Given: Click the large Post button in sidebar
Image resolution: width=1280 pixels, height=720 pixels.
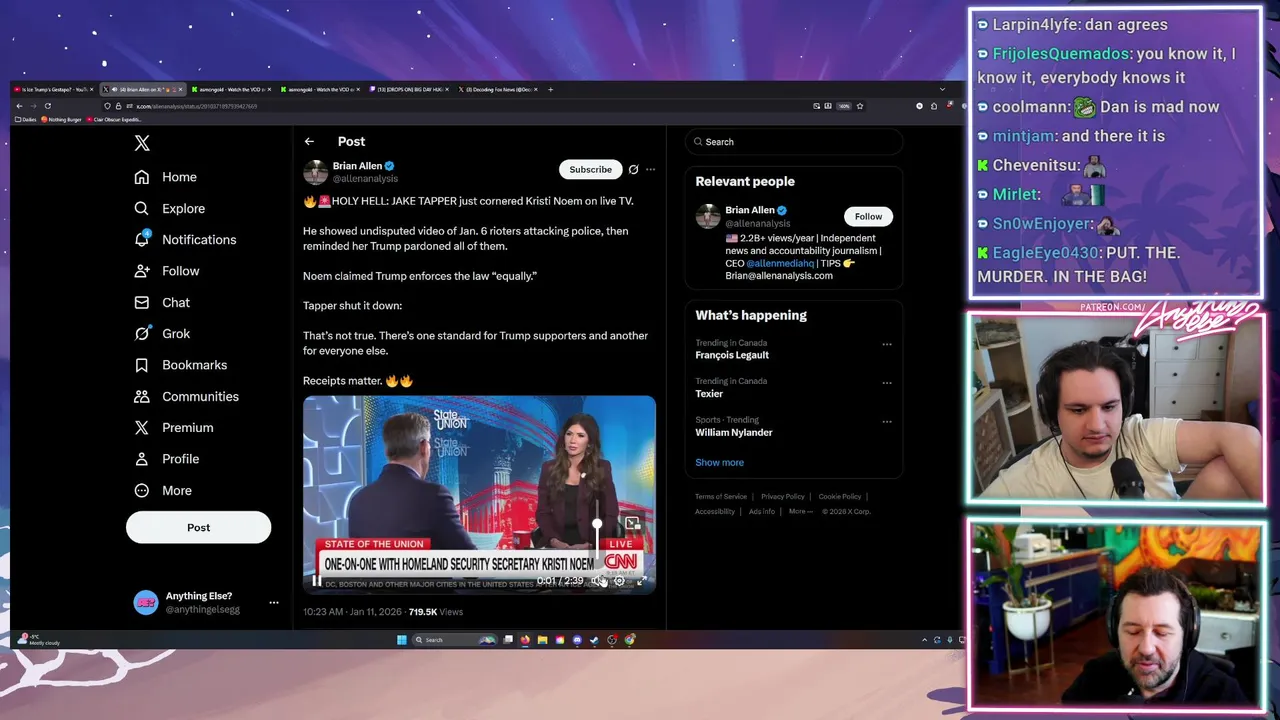Looking at the screenshot, I should 198,527.
